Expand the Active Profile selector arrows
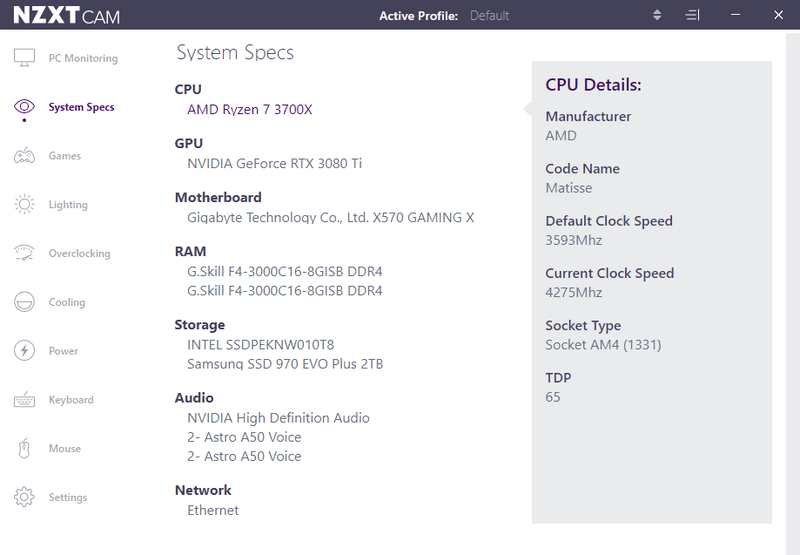Screen dimensions: 800x555 click(657, 15)
